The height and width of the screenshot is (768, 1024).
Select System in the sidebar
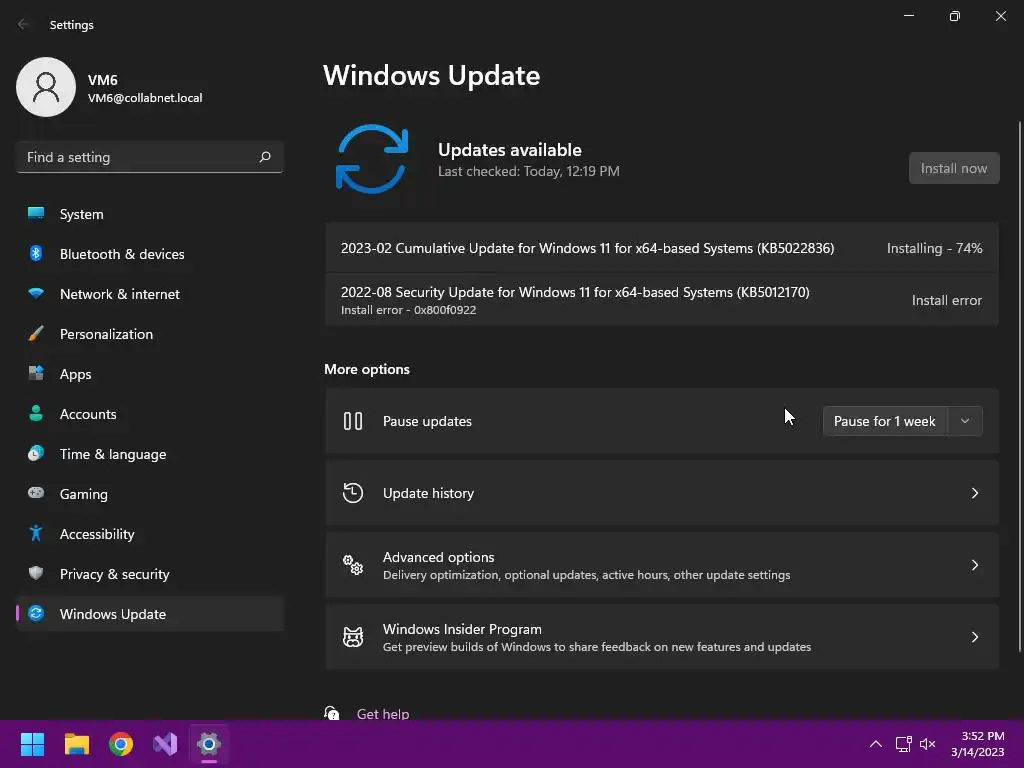click(150, 214)
